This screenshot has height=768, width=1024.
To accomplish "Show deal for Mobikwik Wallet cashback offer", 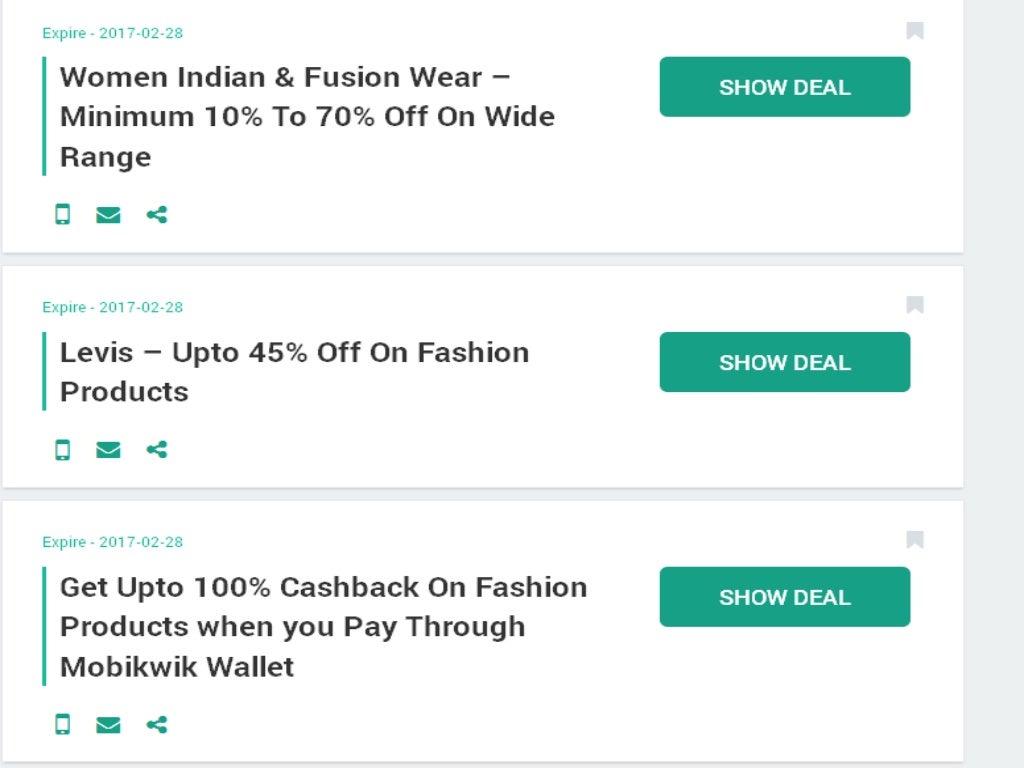I will [x=785, y=597].
